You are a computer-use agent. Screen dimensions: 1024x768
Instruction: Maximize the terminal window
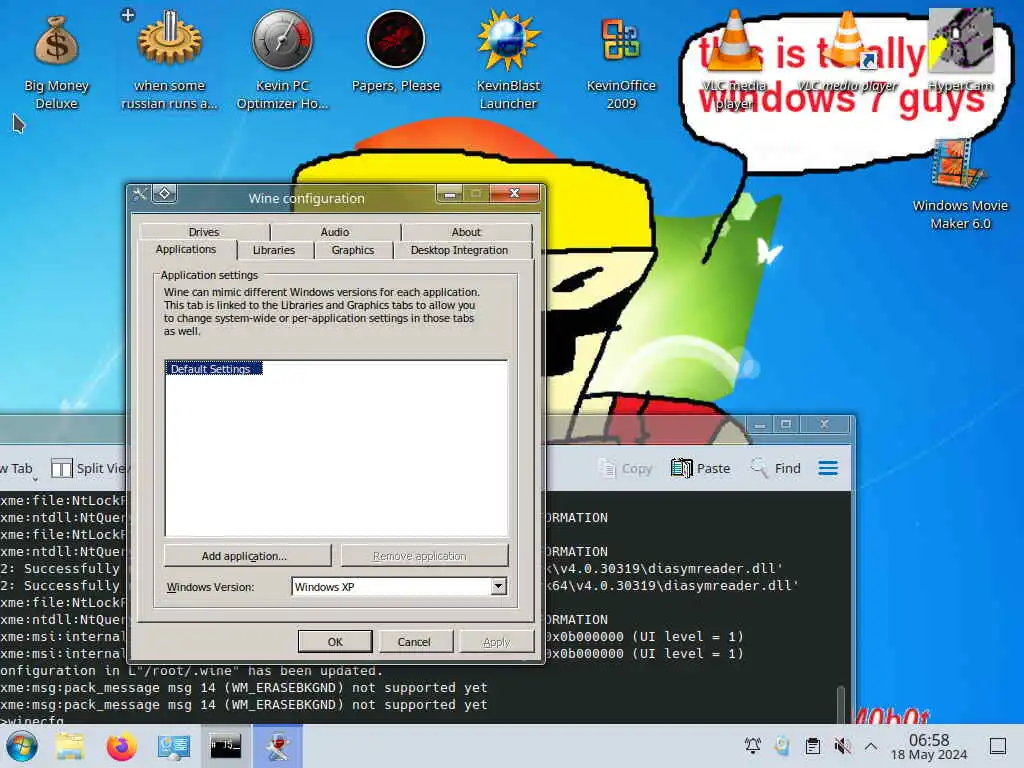click(x=786, y=424)
